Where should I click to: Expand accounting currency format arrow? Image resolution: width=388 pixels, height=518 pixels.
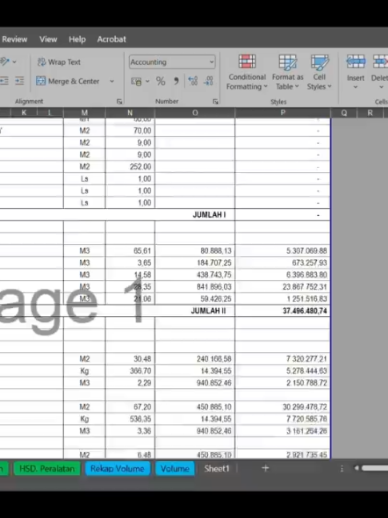click(x=147, y=81)
